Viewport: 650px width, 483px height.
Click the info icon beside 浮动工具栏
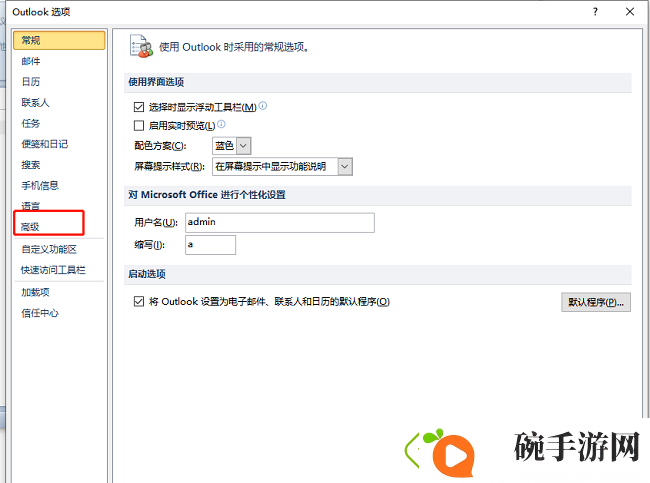point(263,106)
